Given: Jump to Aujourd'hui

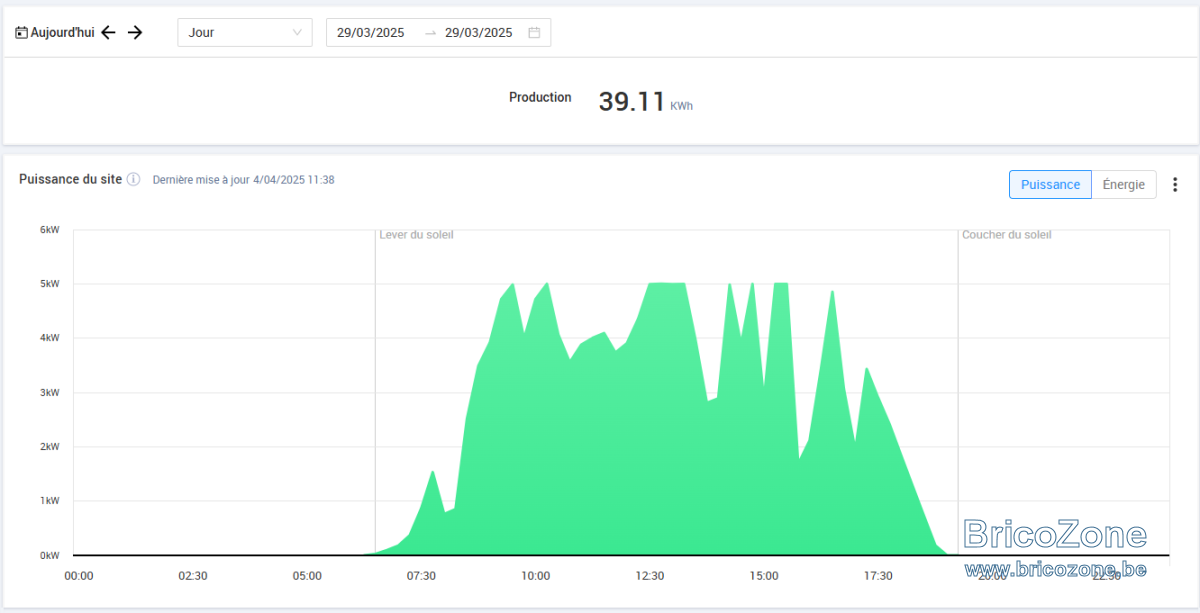Looking at the screenshot, I should (62, 32).
